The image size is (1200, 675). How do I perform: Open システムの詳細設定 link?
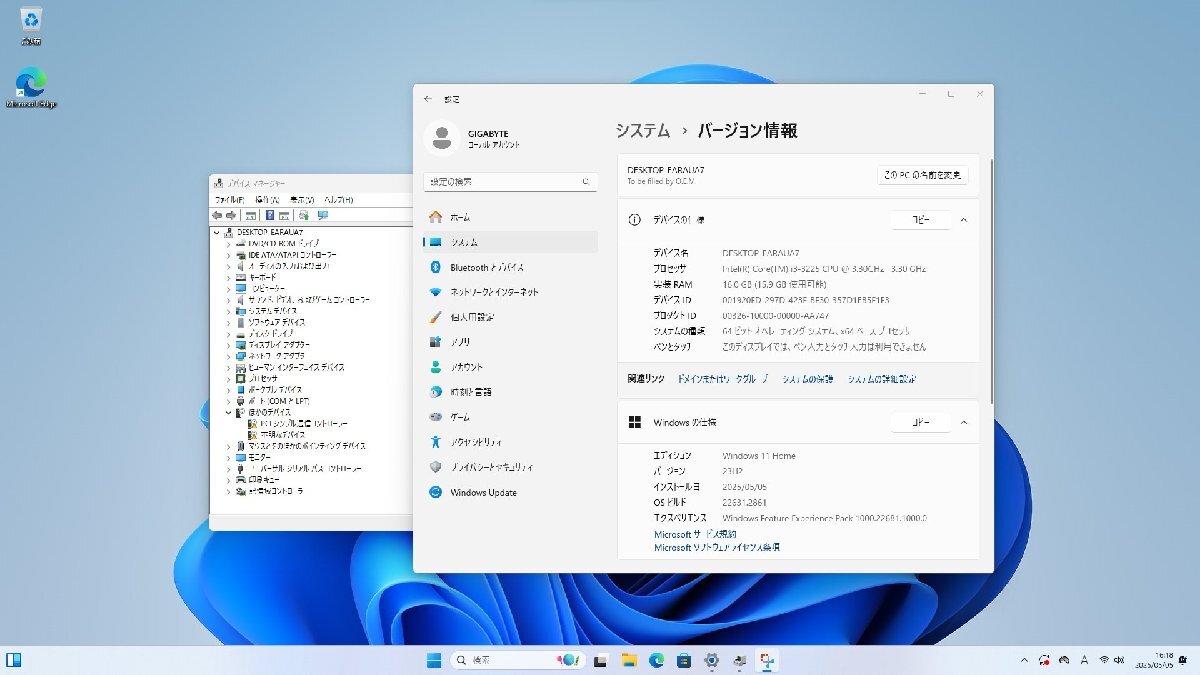(881, 379)
